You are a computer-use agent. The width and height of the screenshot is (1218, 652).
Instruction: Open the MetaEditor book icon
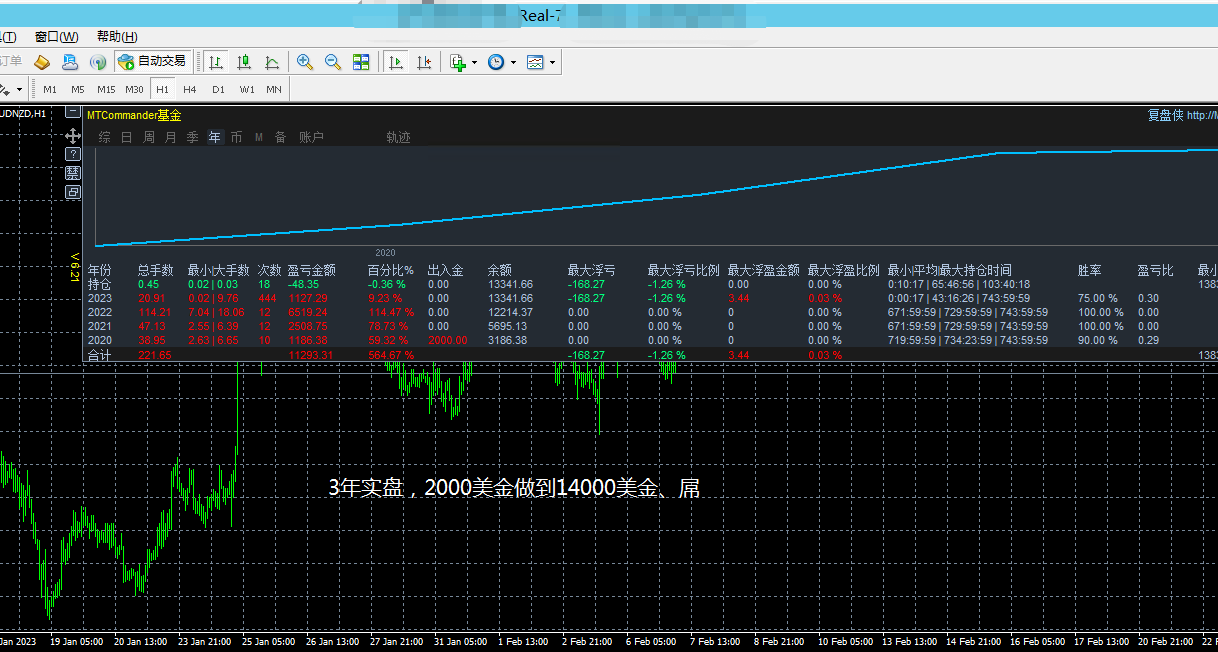point(42,62)
